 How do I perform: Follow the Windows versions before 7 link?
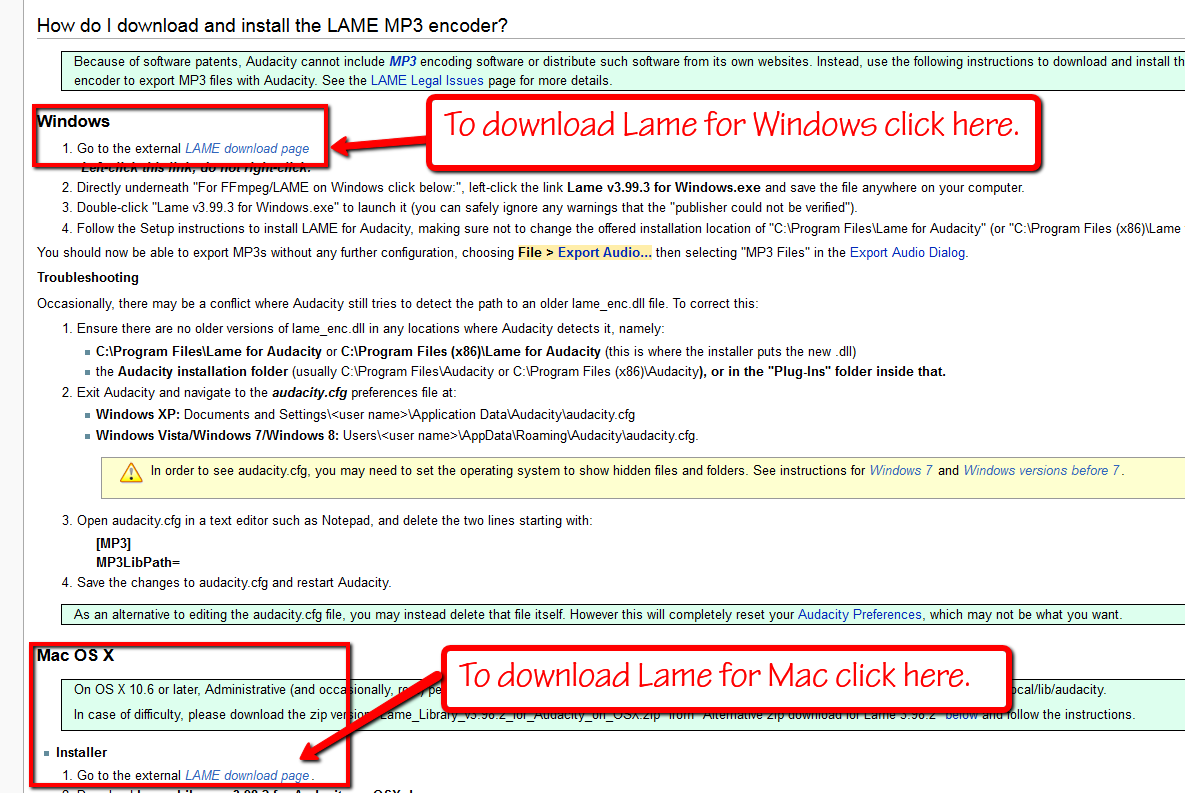(1041, 470)
